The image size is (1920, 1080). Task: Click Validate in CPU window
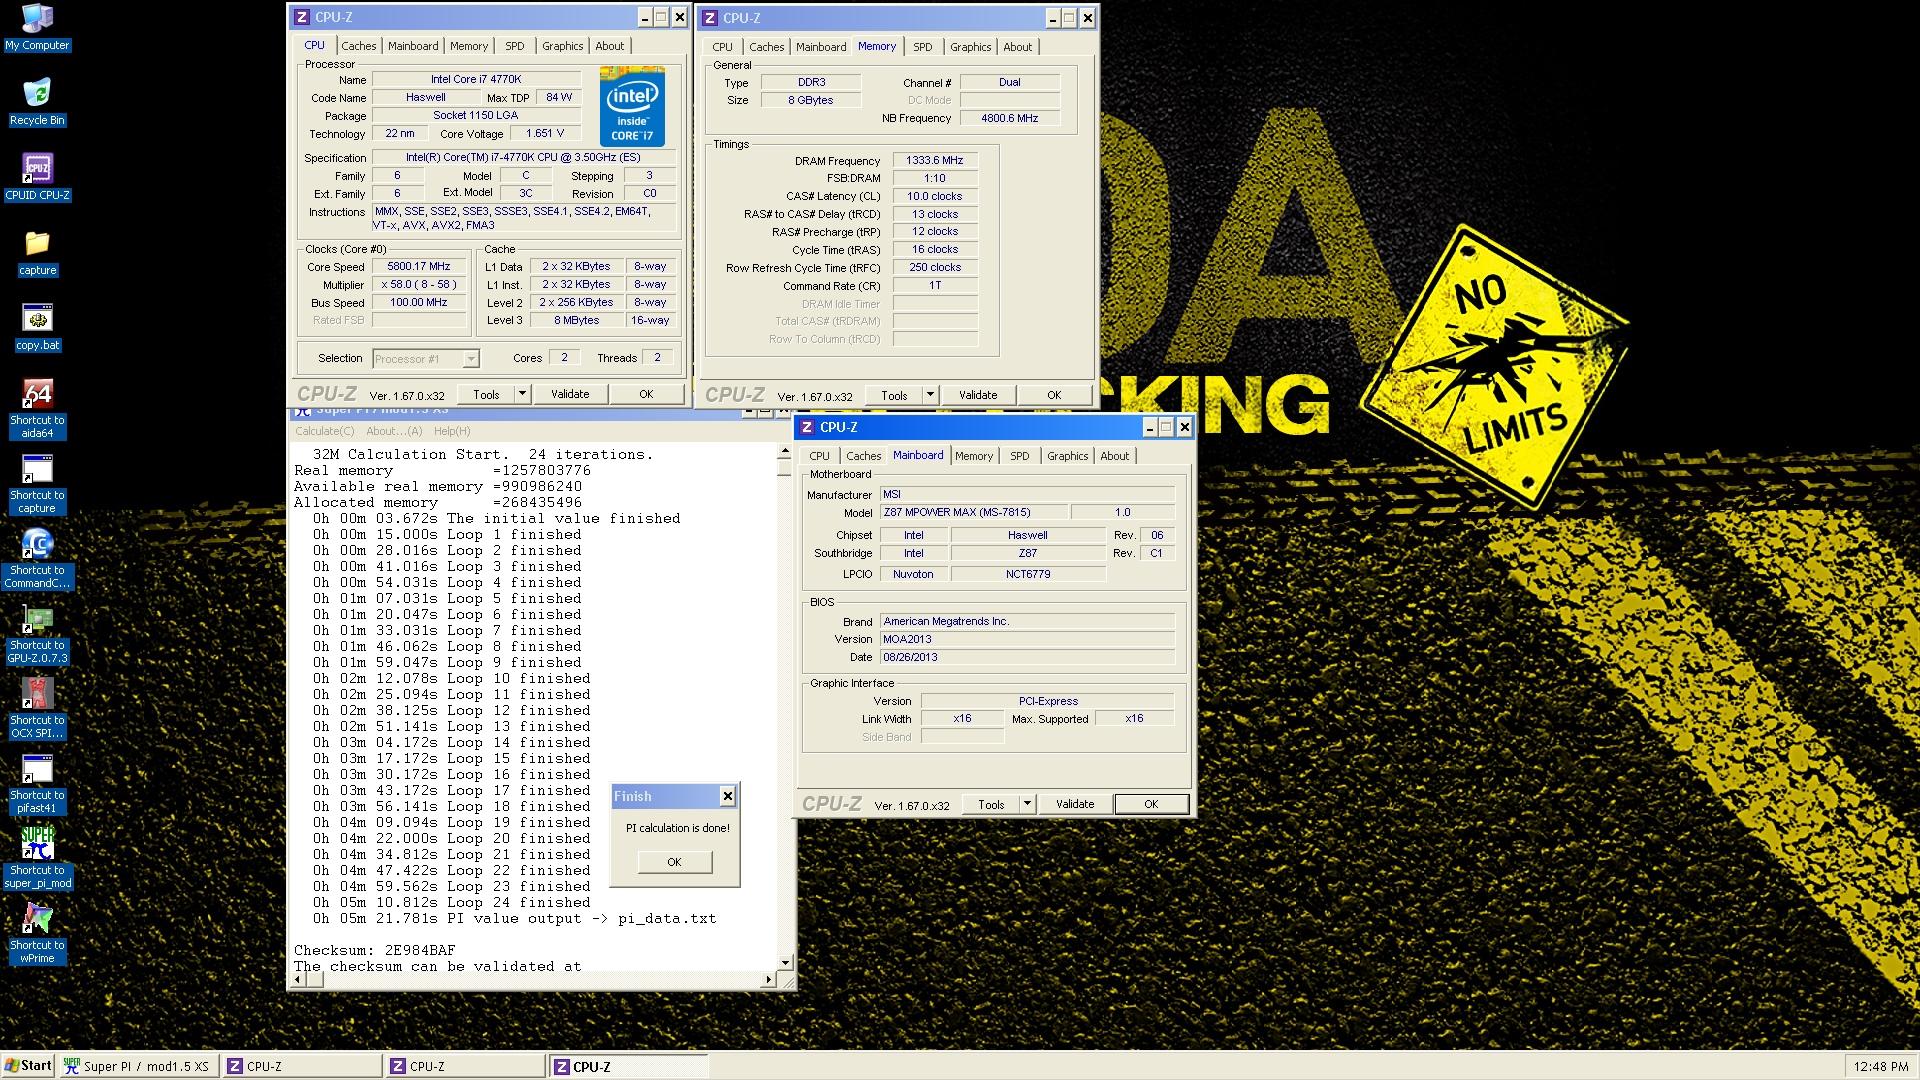click(570, 394)
